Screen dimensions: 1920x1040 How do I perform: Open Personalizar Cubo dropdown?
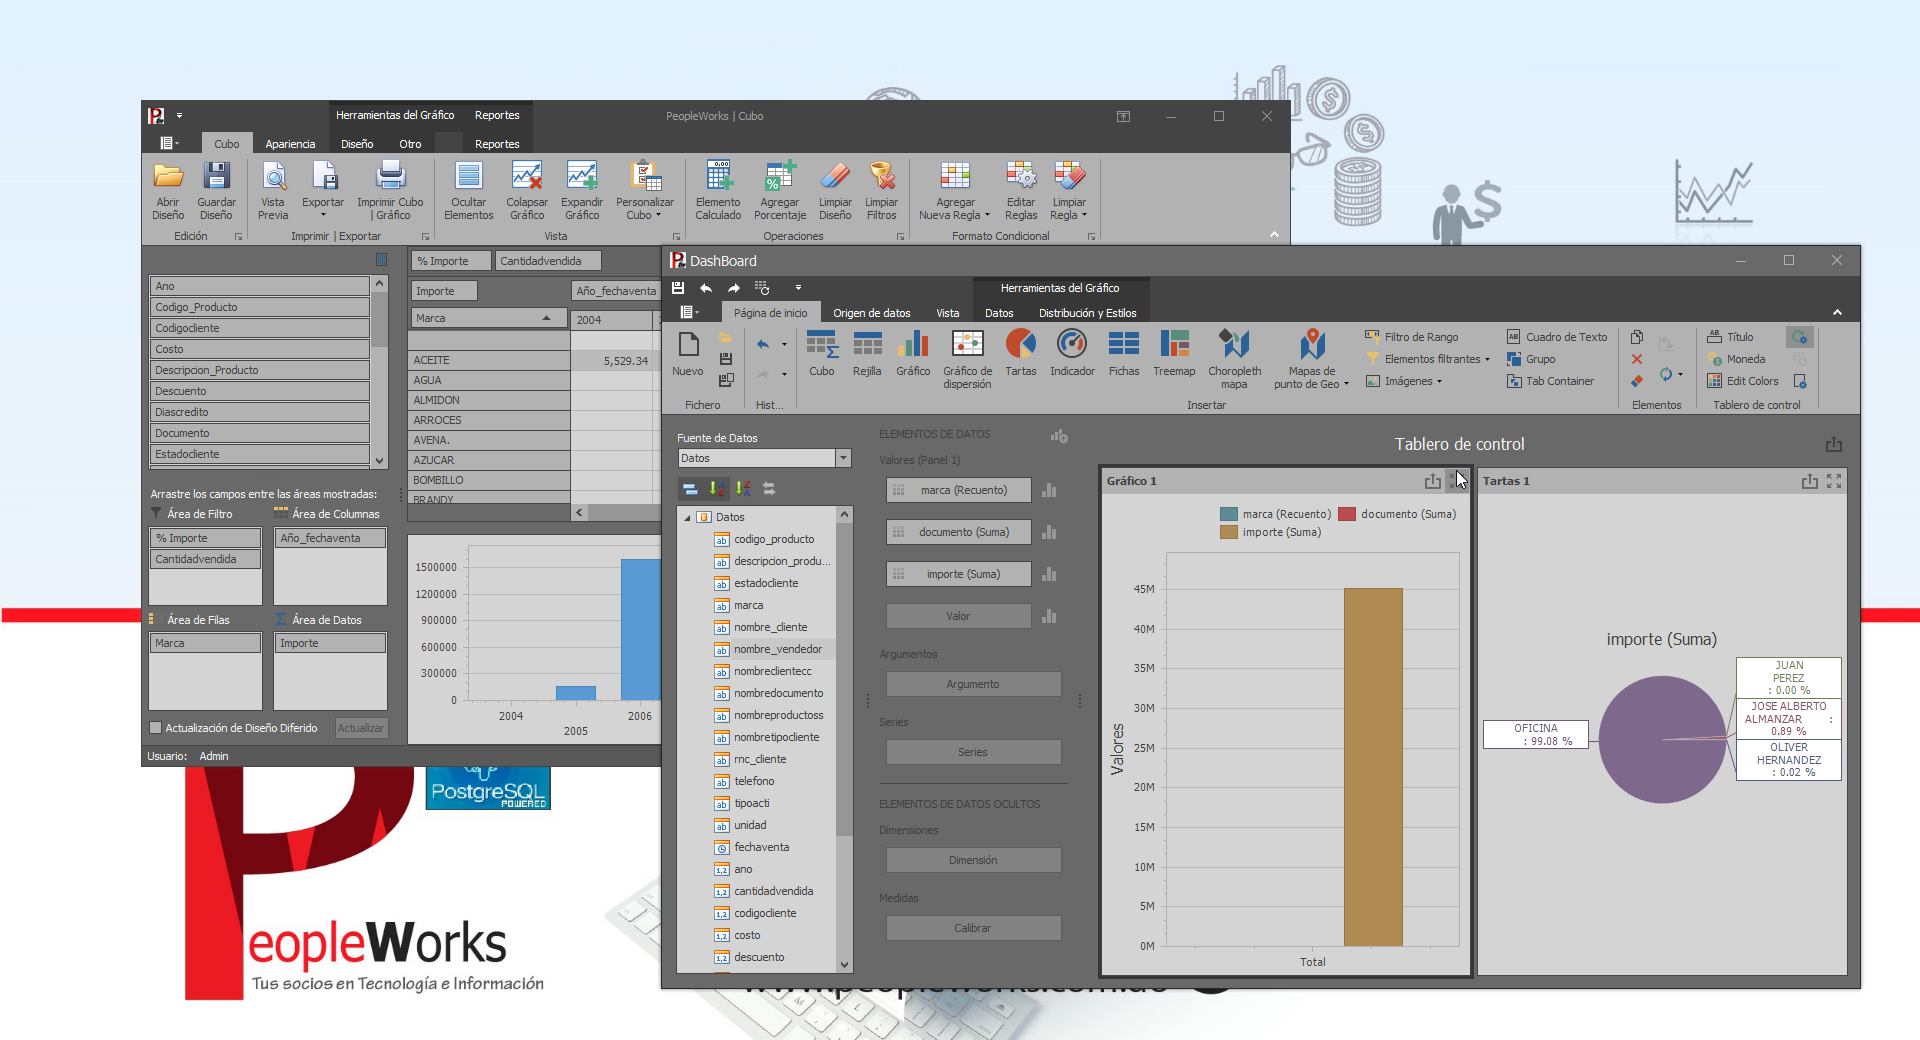point(645,191)
